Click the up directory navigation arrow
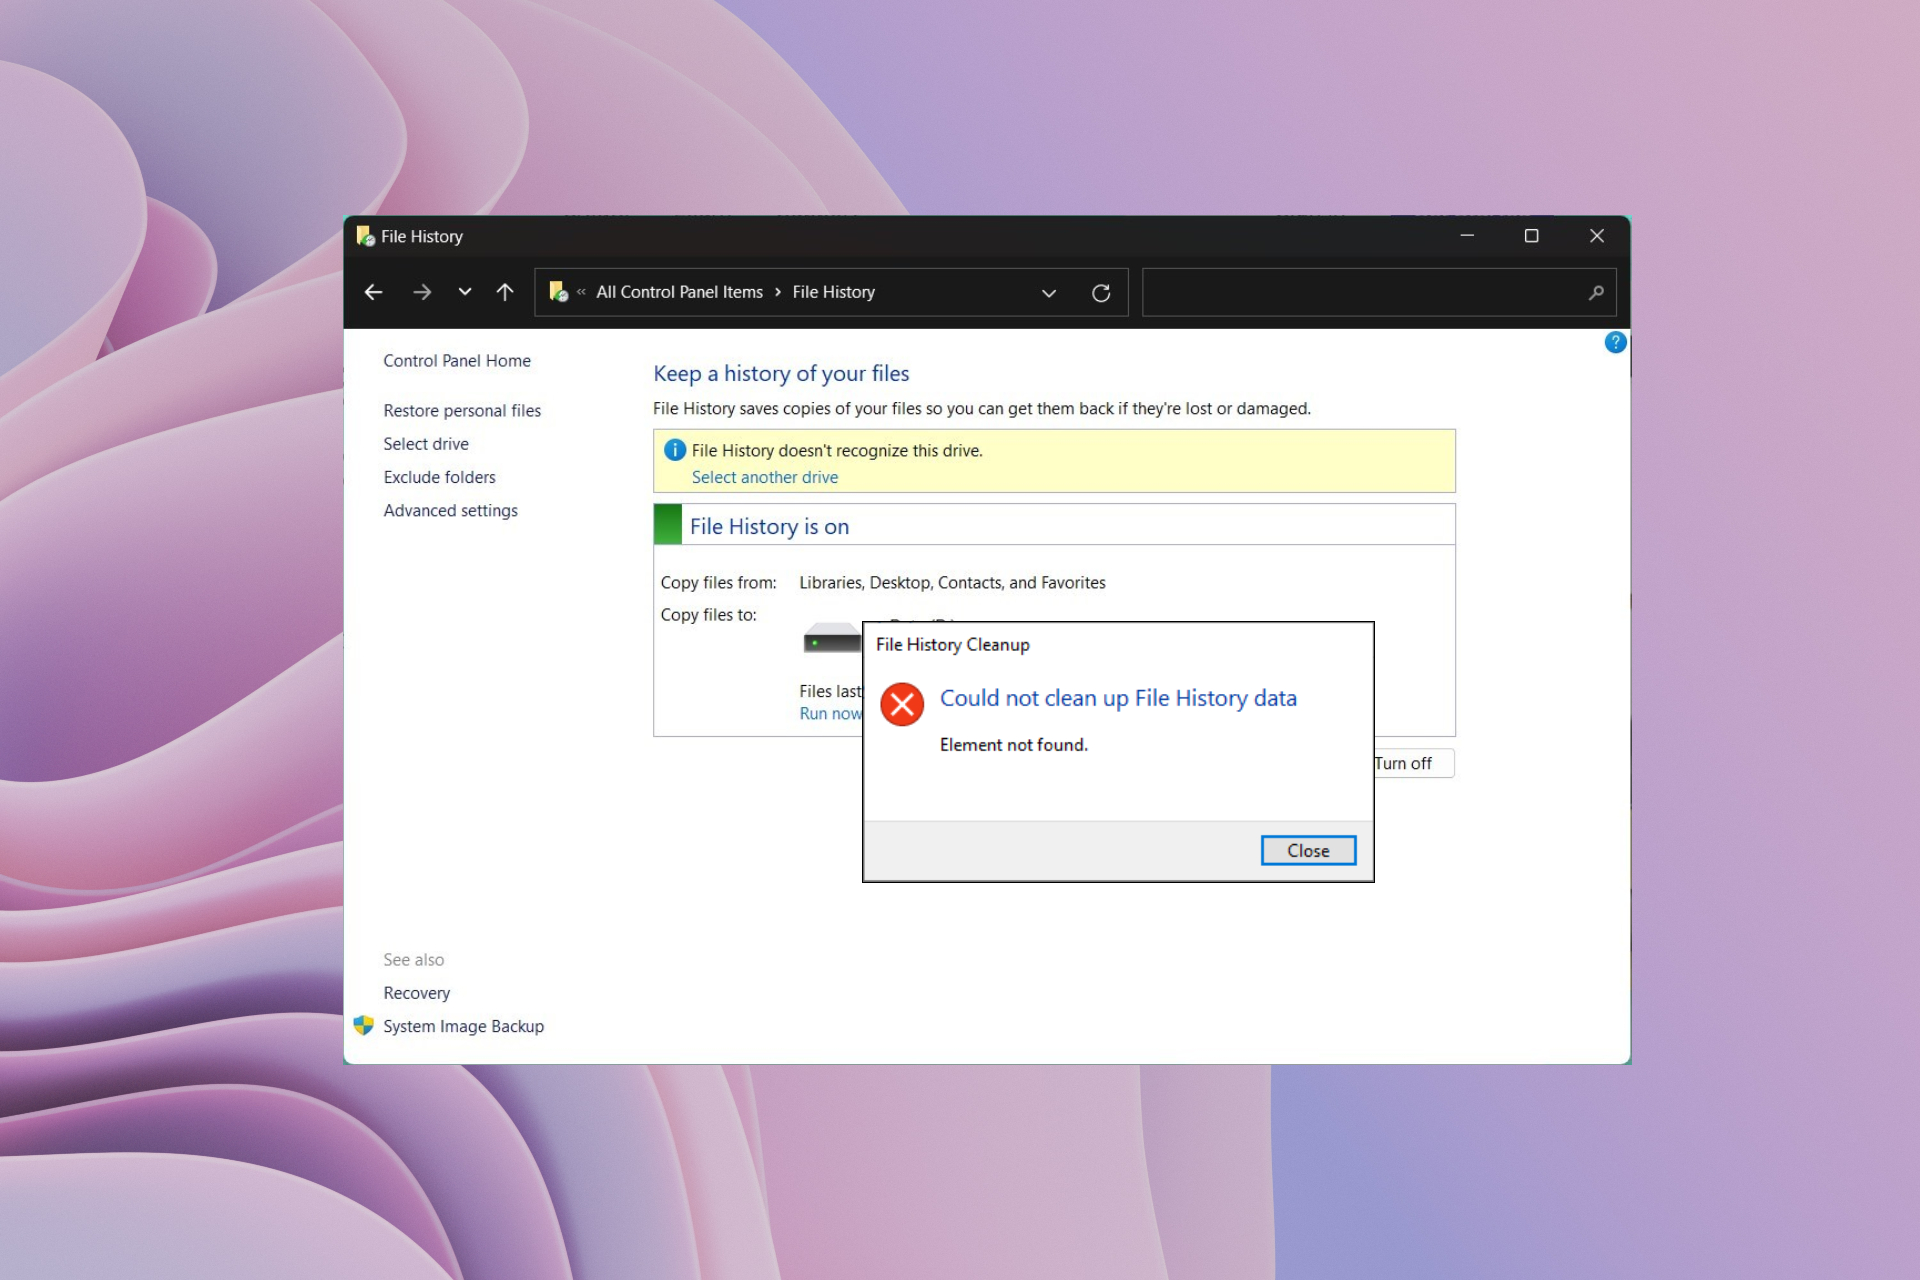 pos(506,293)
